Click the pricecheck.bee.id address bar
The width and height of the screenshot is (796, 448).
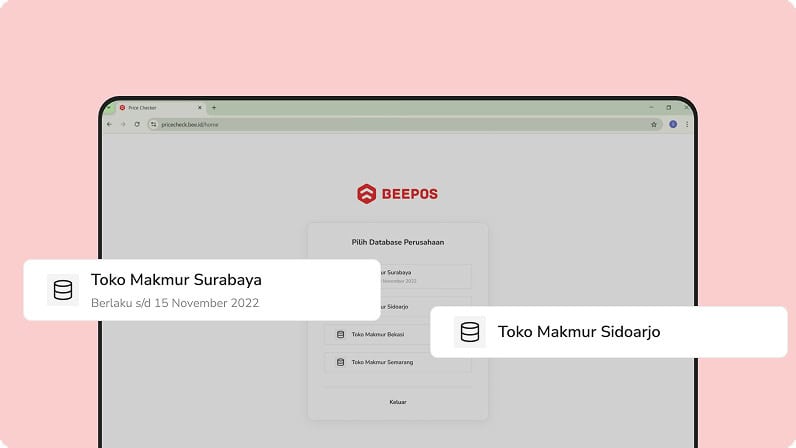pos(405,124)
